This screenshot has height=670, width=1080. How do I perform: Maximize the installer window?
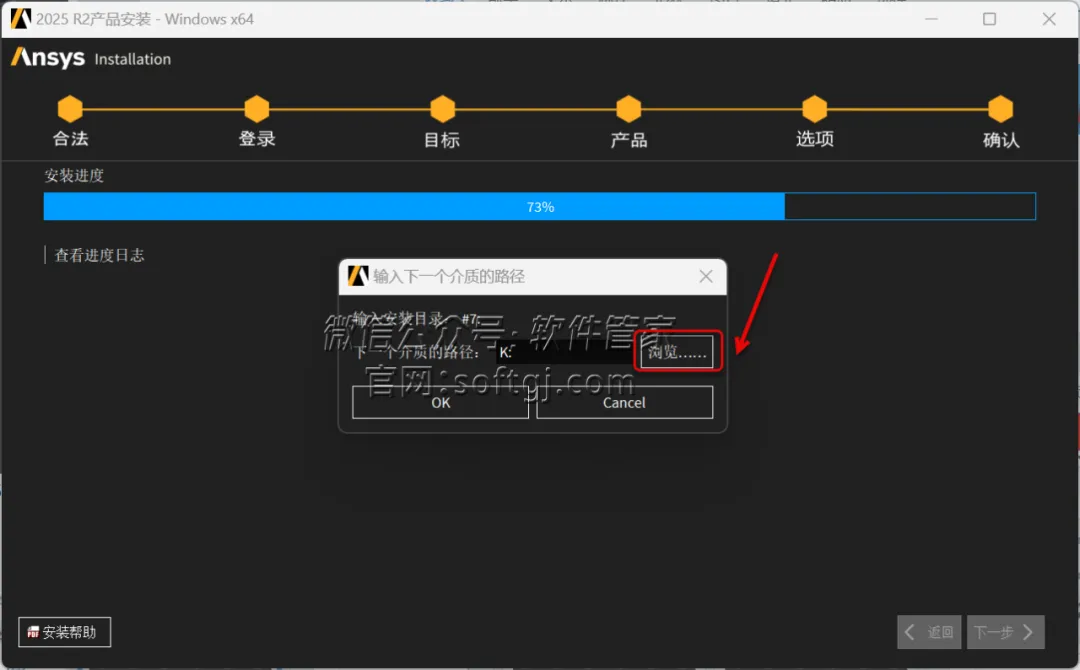pyautogui.click(x=989, y=19)
